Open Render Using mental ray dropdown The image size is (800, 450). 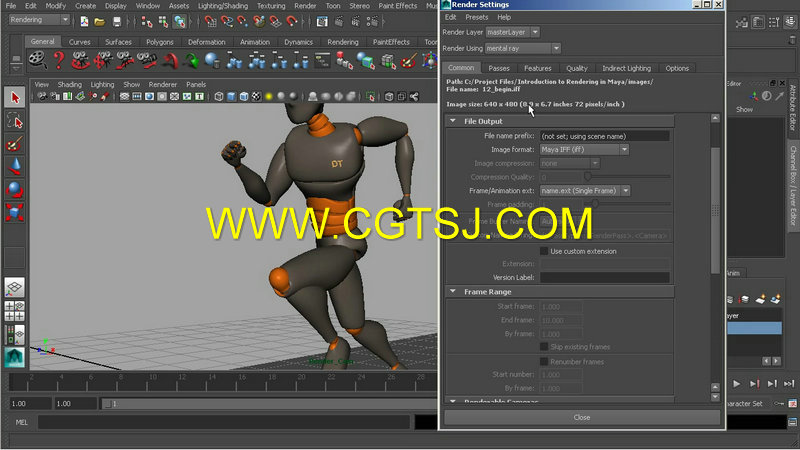(x=523, y=48)
